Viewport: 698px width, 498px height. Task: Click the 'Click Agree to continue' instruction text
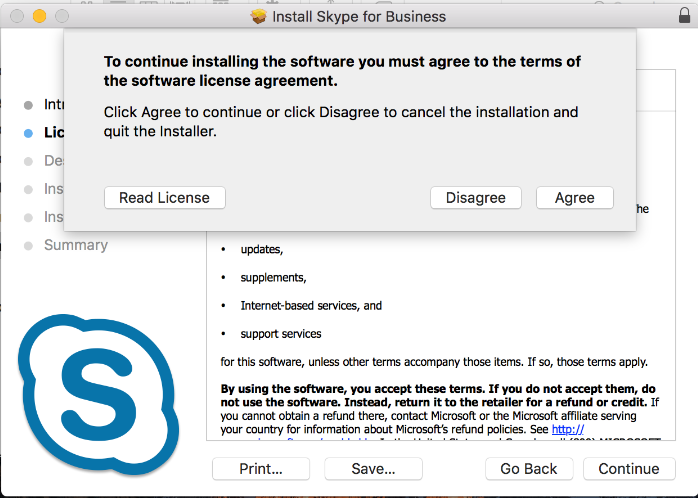(341, 121)
